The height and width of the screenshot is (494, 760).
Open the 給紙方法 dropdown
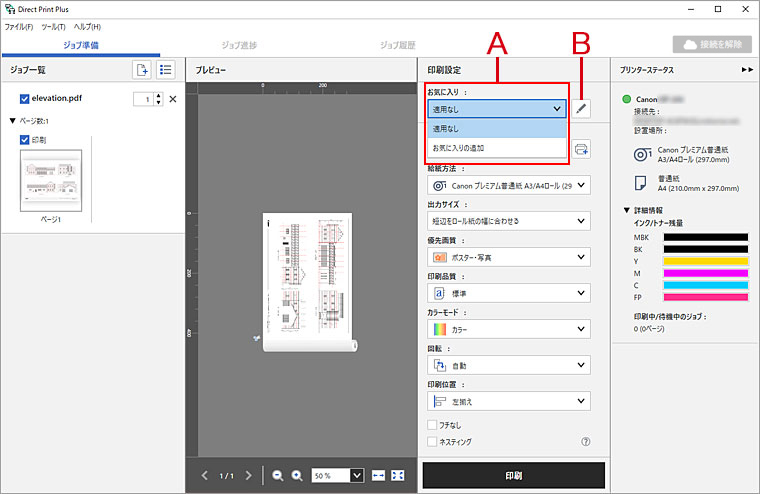[508, 185]
